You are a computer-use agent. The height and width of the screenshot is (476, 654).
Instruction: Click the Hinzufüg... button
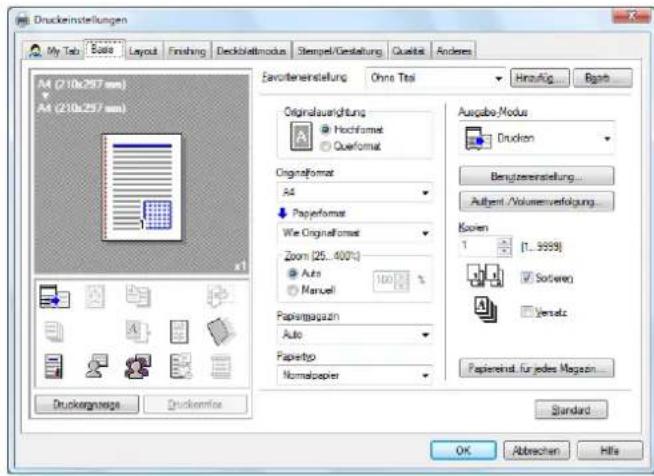click(x=540, y=78)
